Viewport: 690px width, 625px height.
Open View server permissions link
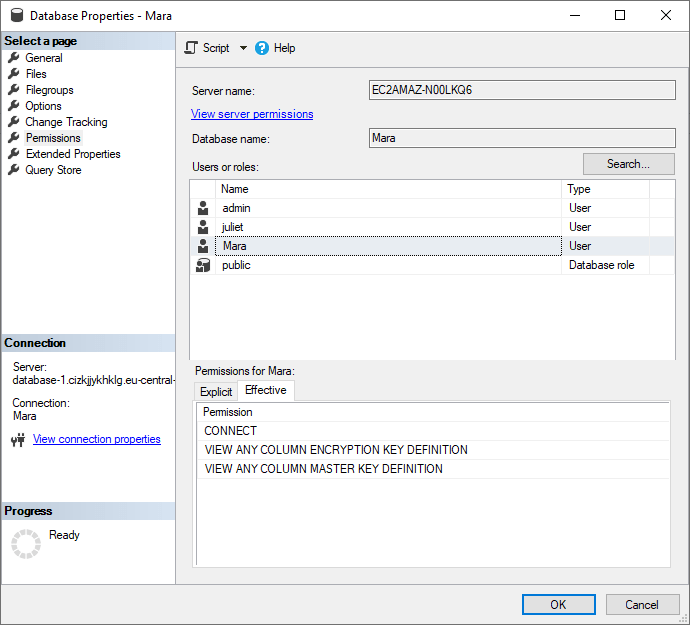[x=252, y=114]
